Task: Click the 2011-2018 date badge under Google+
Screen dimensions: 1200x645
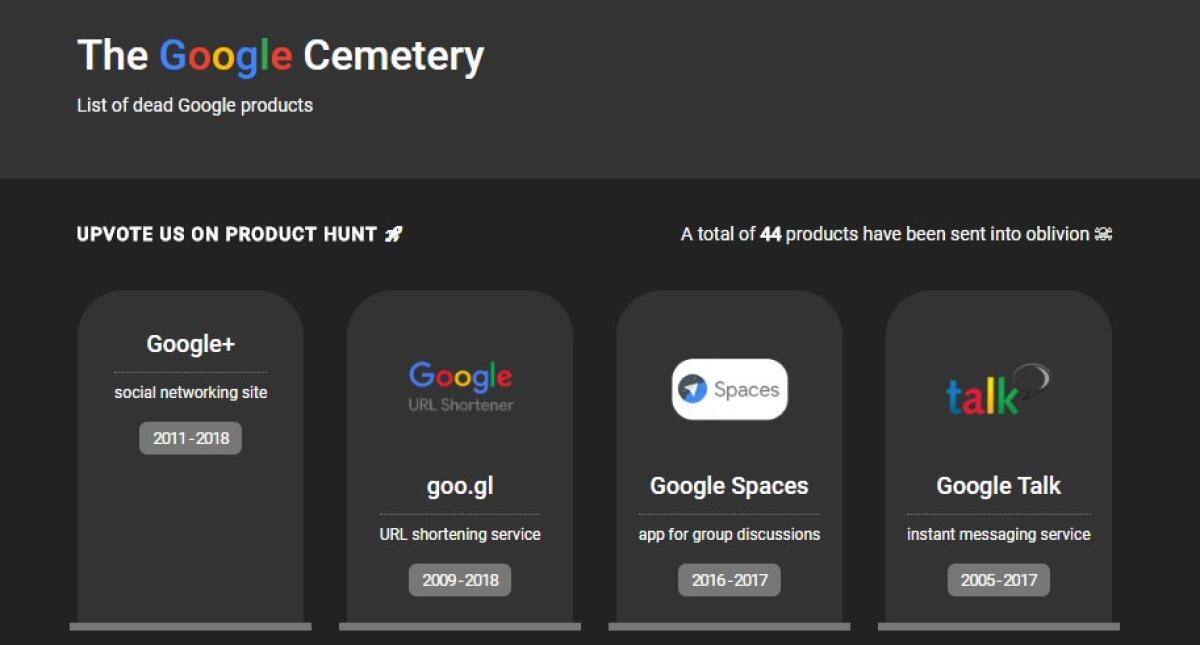Action: coord(190,437)
